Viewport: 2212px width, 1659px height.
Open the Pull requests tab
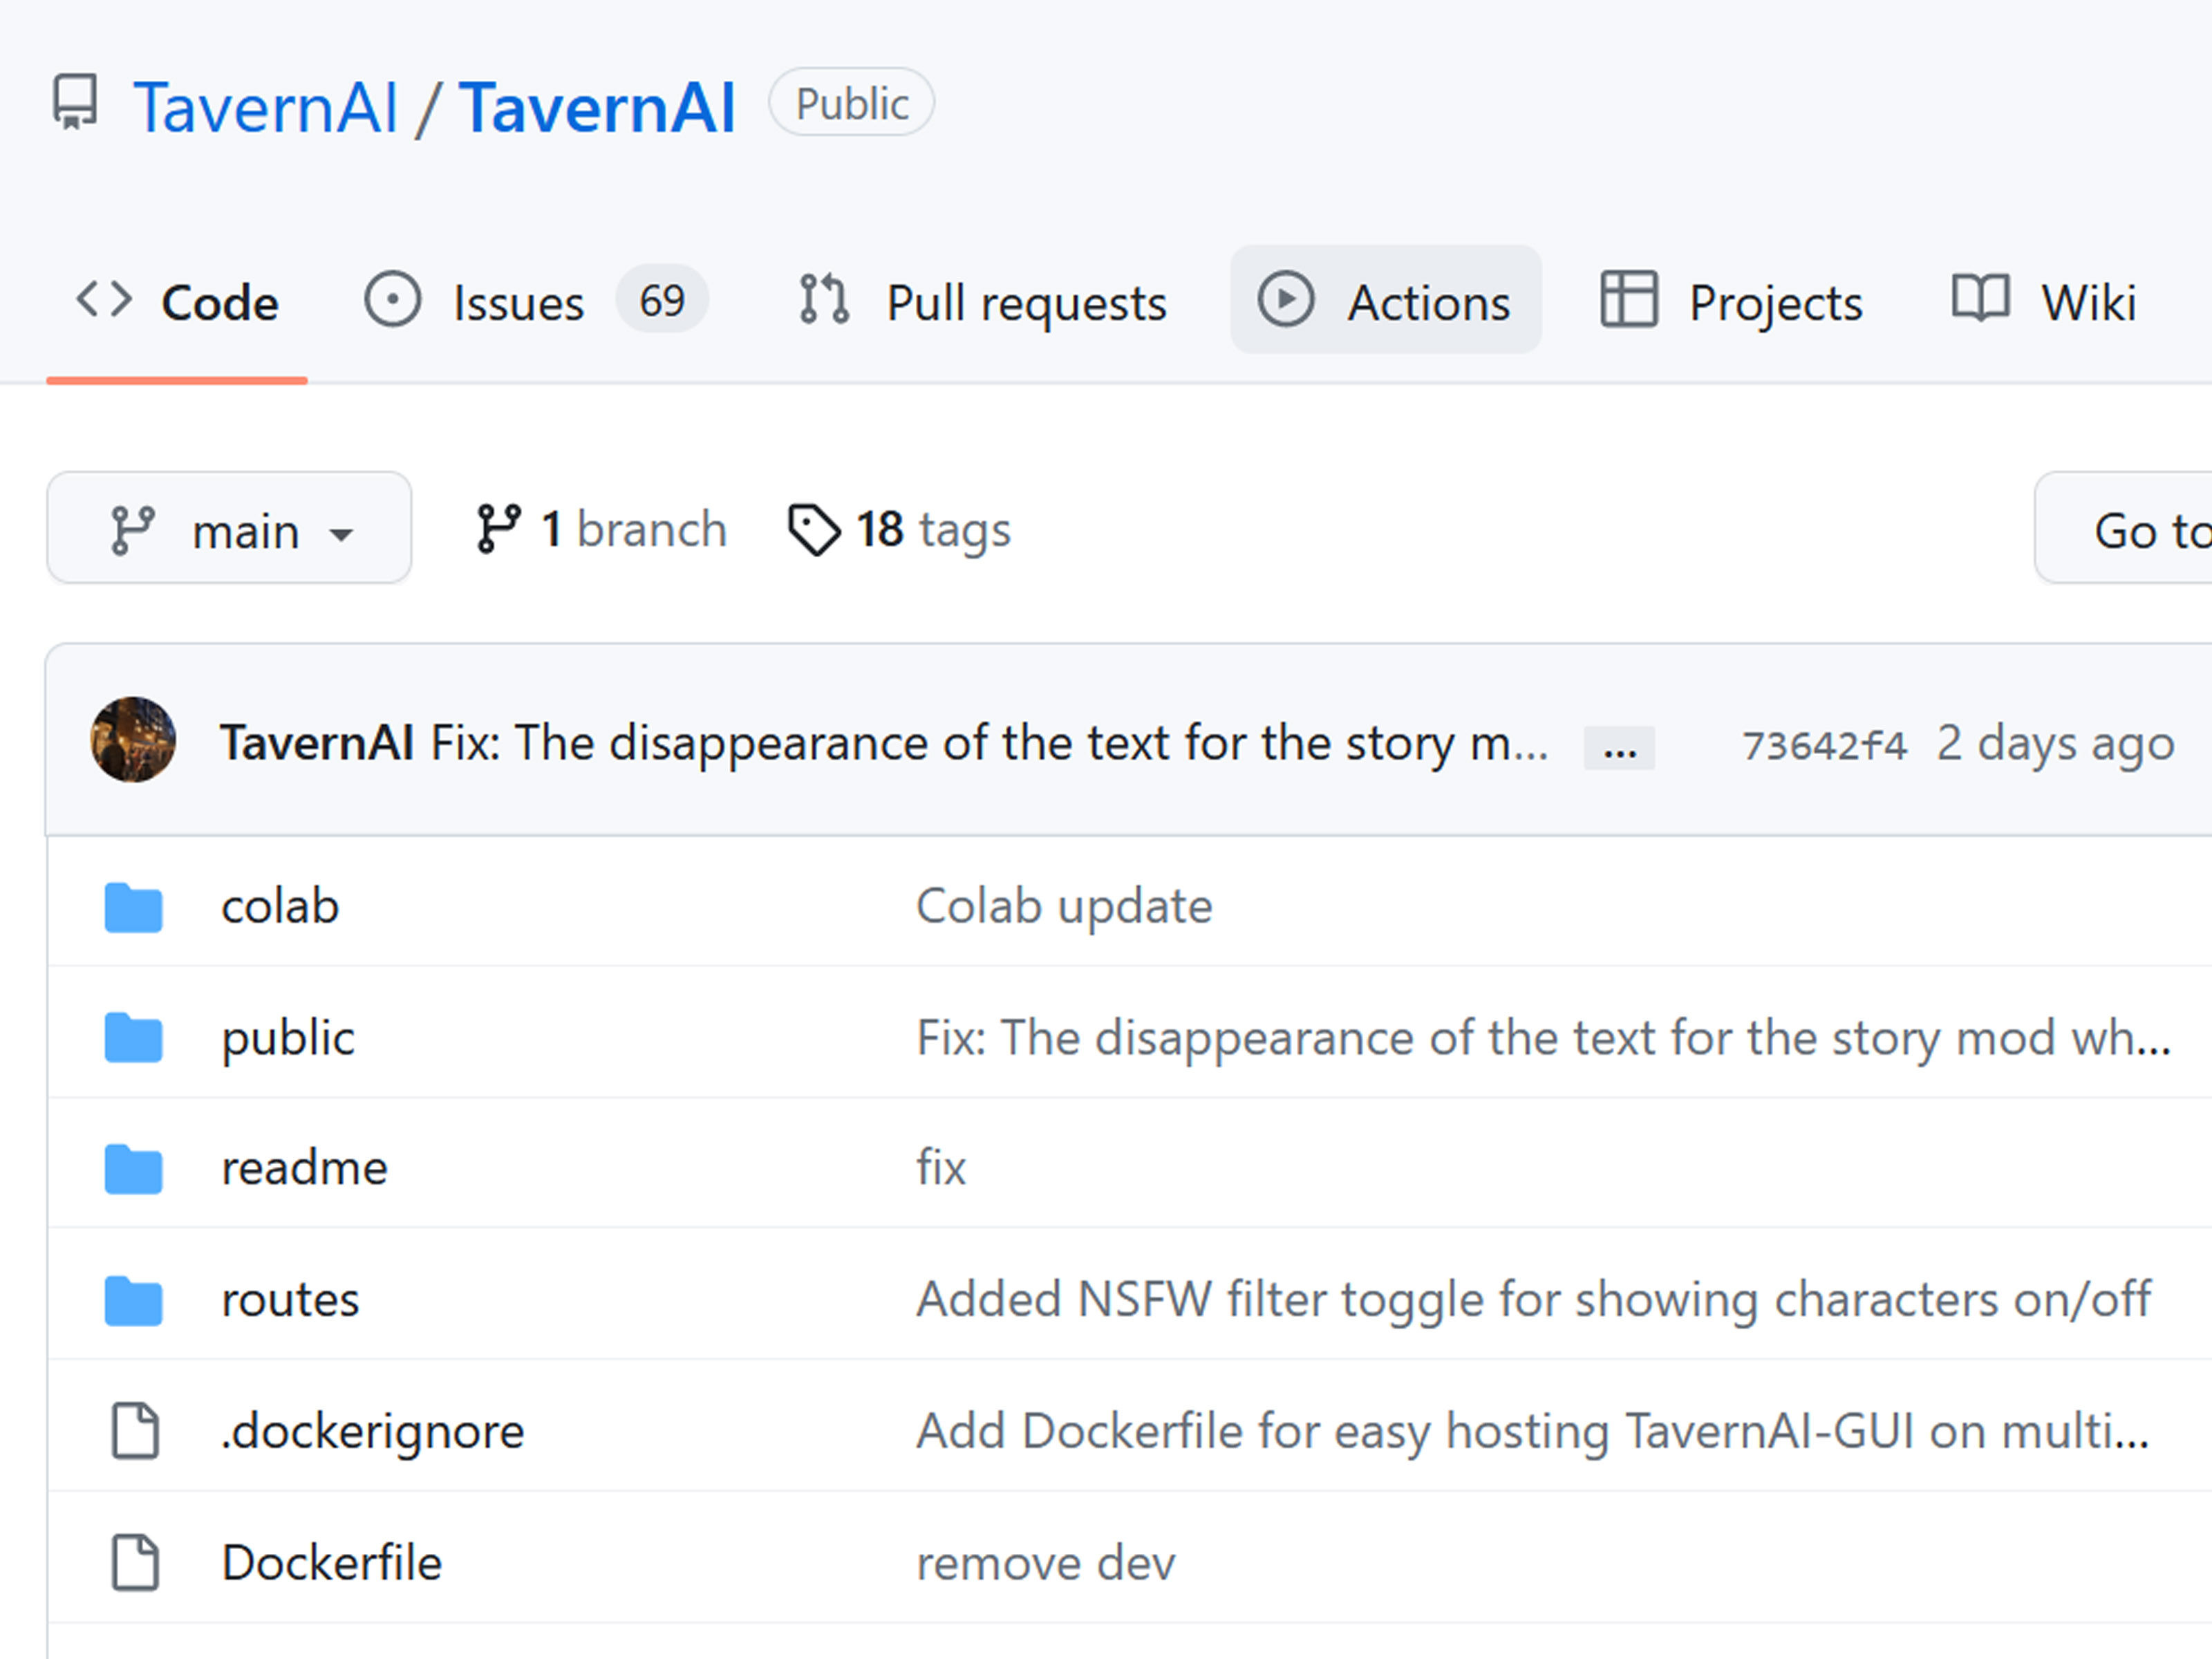(x=982, y=301)
